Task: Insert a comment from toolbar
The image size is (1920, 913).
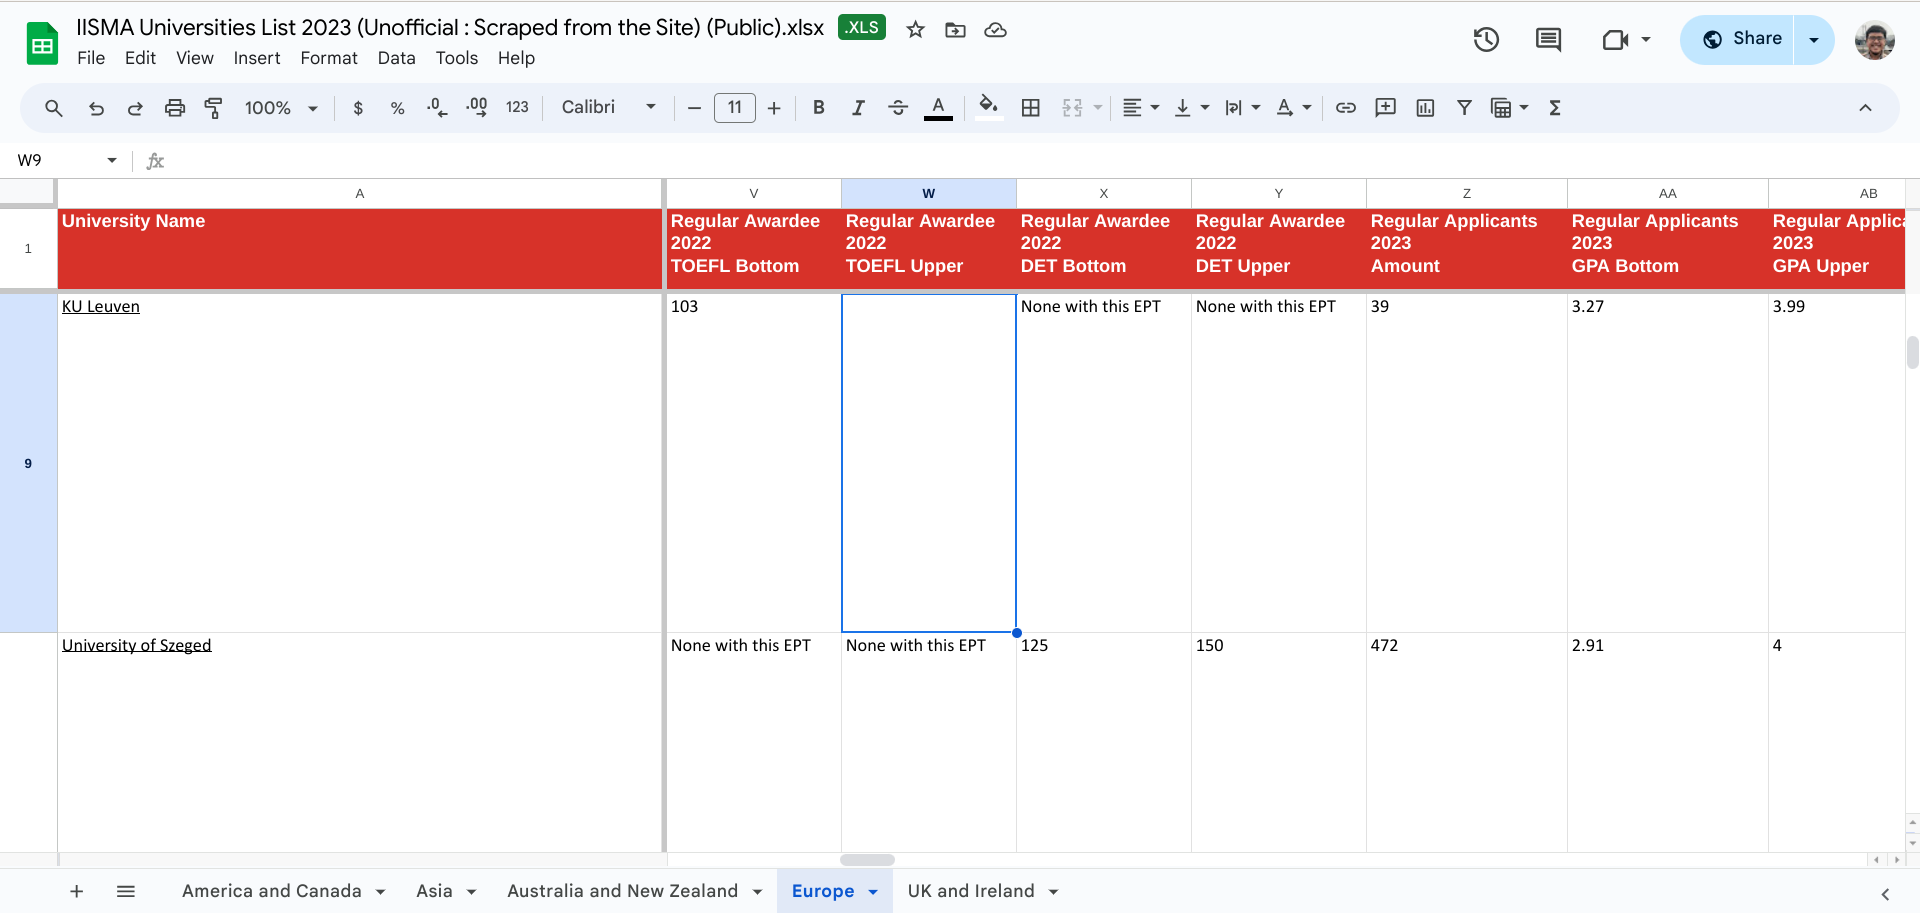Action: 1385,108
